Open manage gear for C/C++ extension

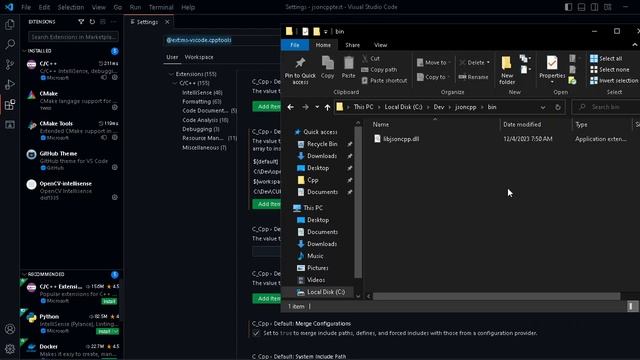(115, 78)
